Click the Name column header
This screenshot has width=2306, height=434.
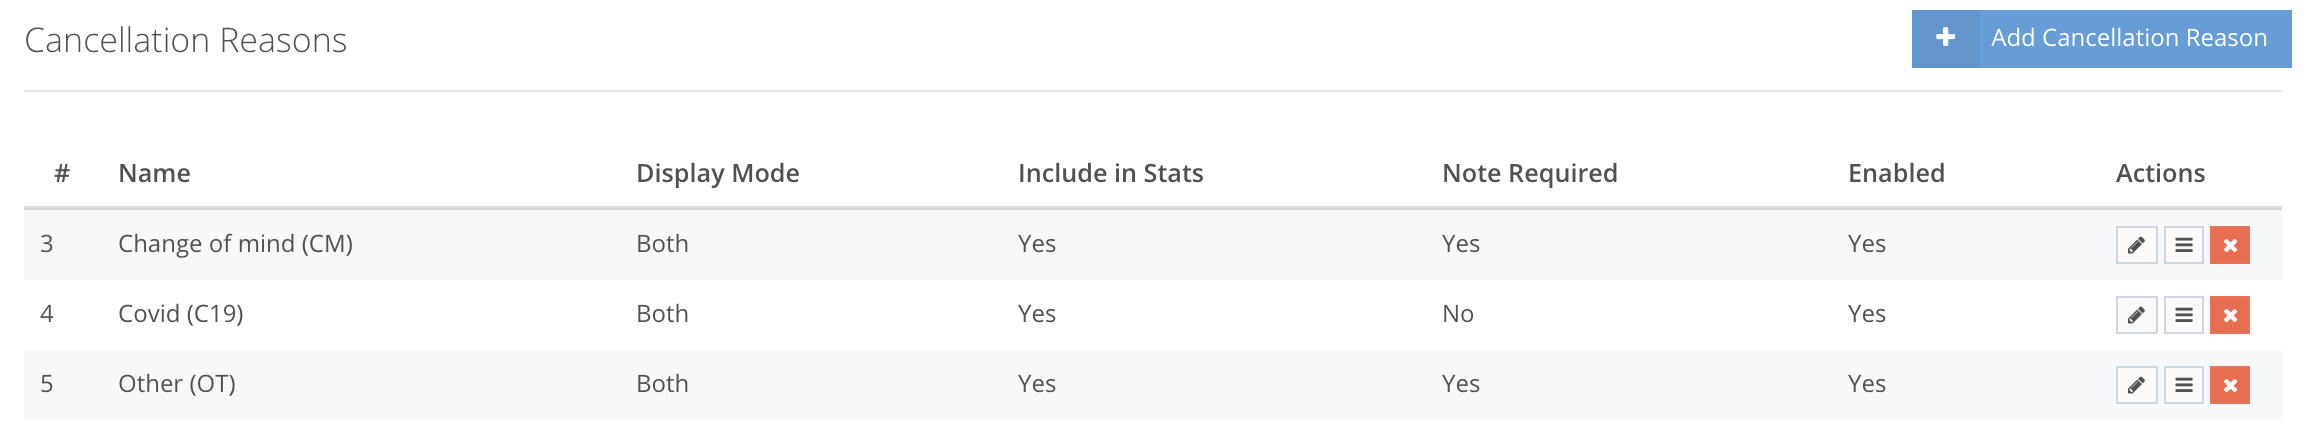click(154, 173)
